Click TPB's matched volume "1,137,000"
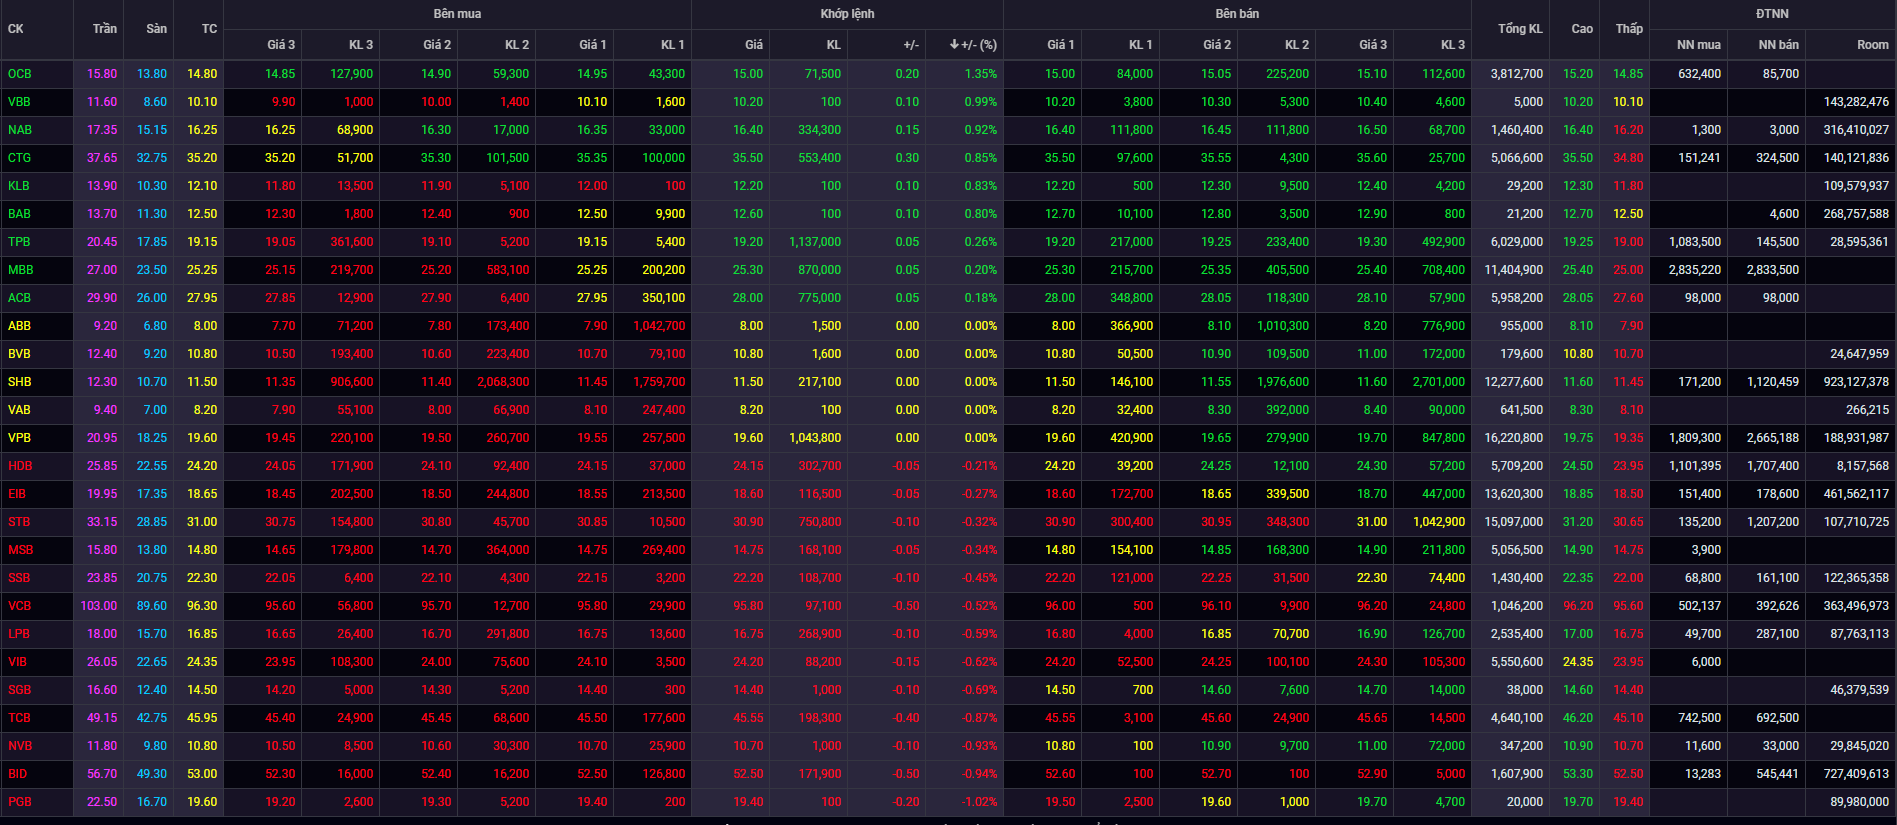This screenshot has width=1897, height=825. [x=815, y=242]
